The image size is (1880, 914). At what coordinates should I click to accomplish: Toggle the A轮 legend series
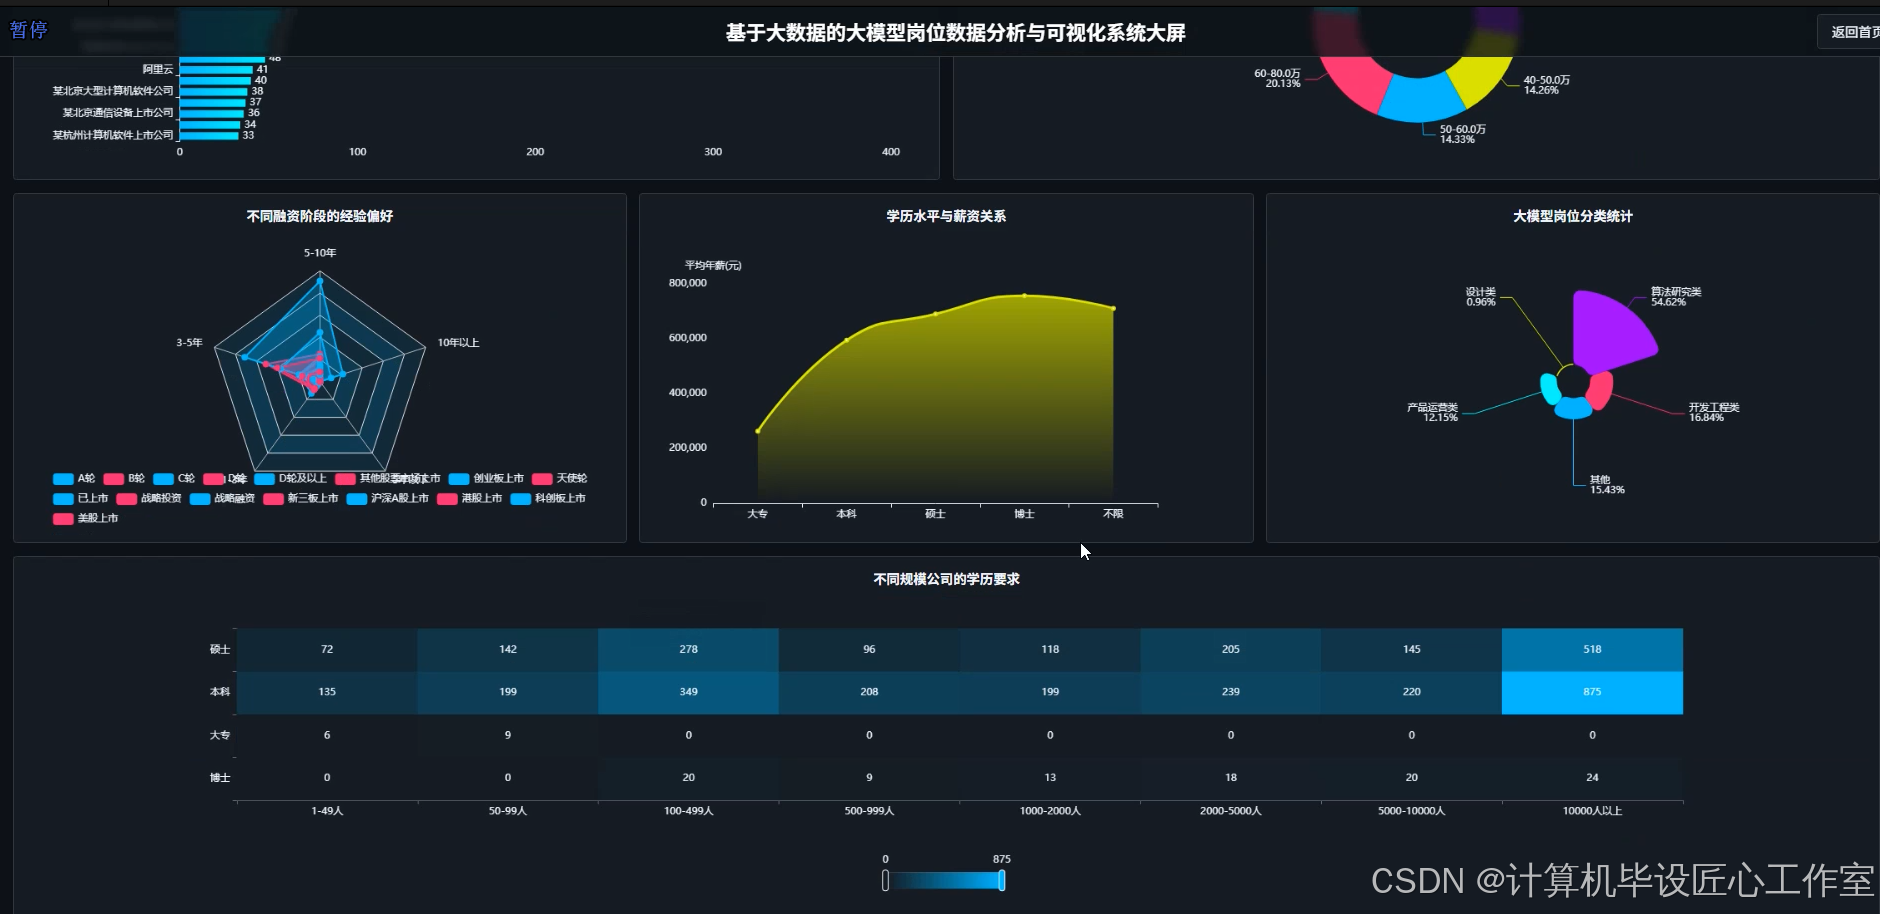pos(74,478)
